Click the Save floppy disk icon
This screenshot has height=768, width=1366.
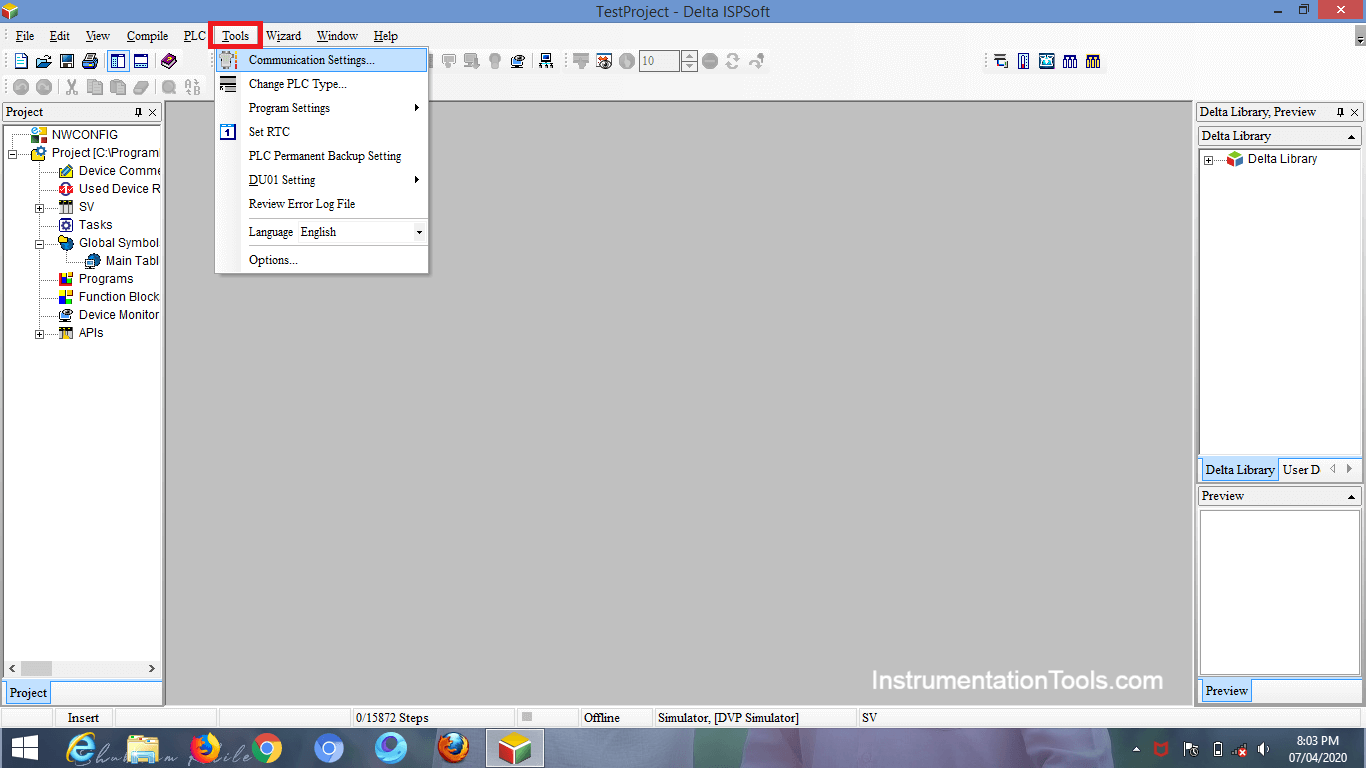67,61
